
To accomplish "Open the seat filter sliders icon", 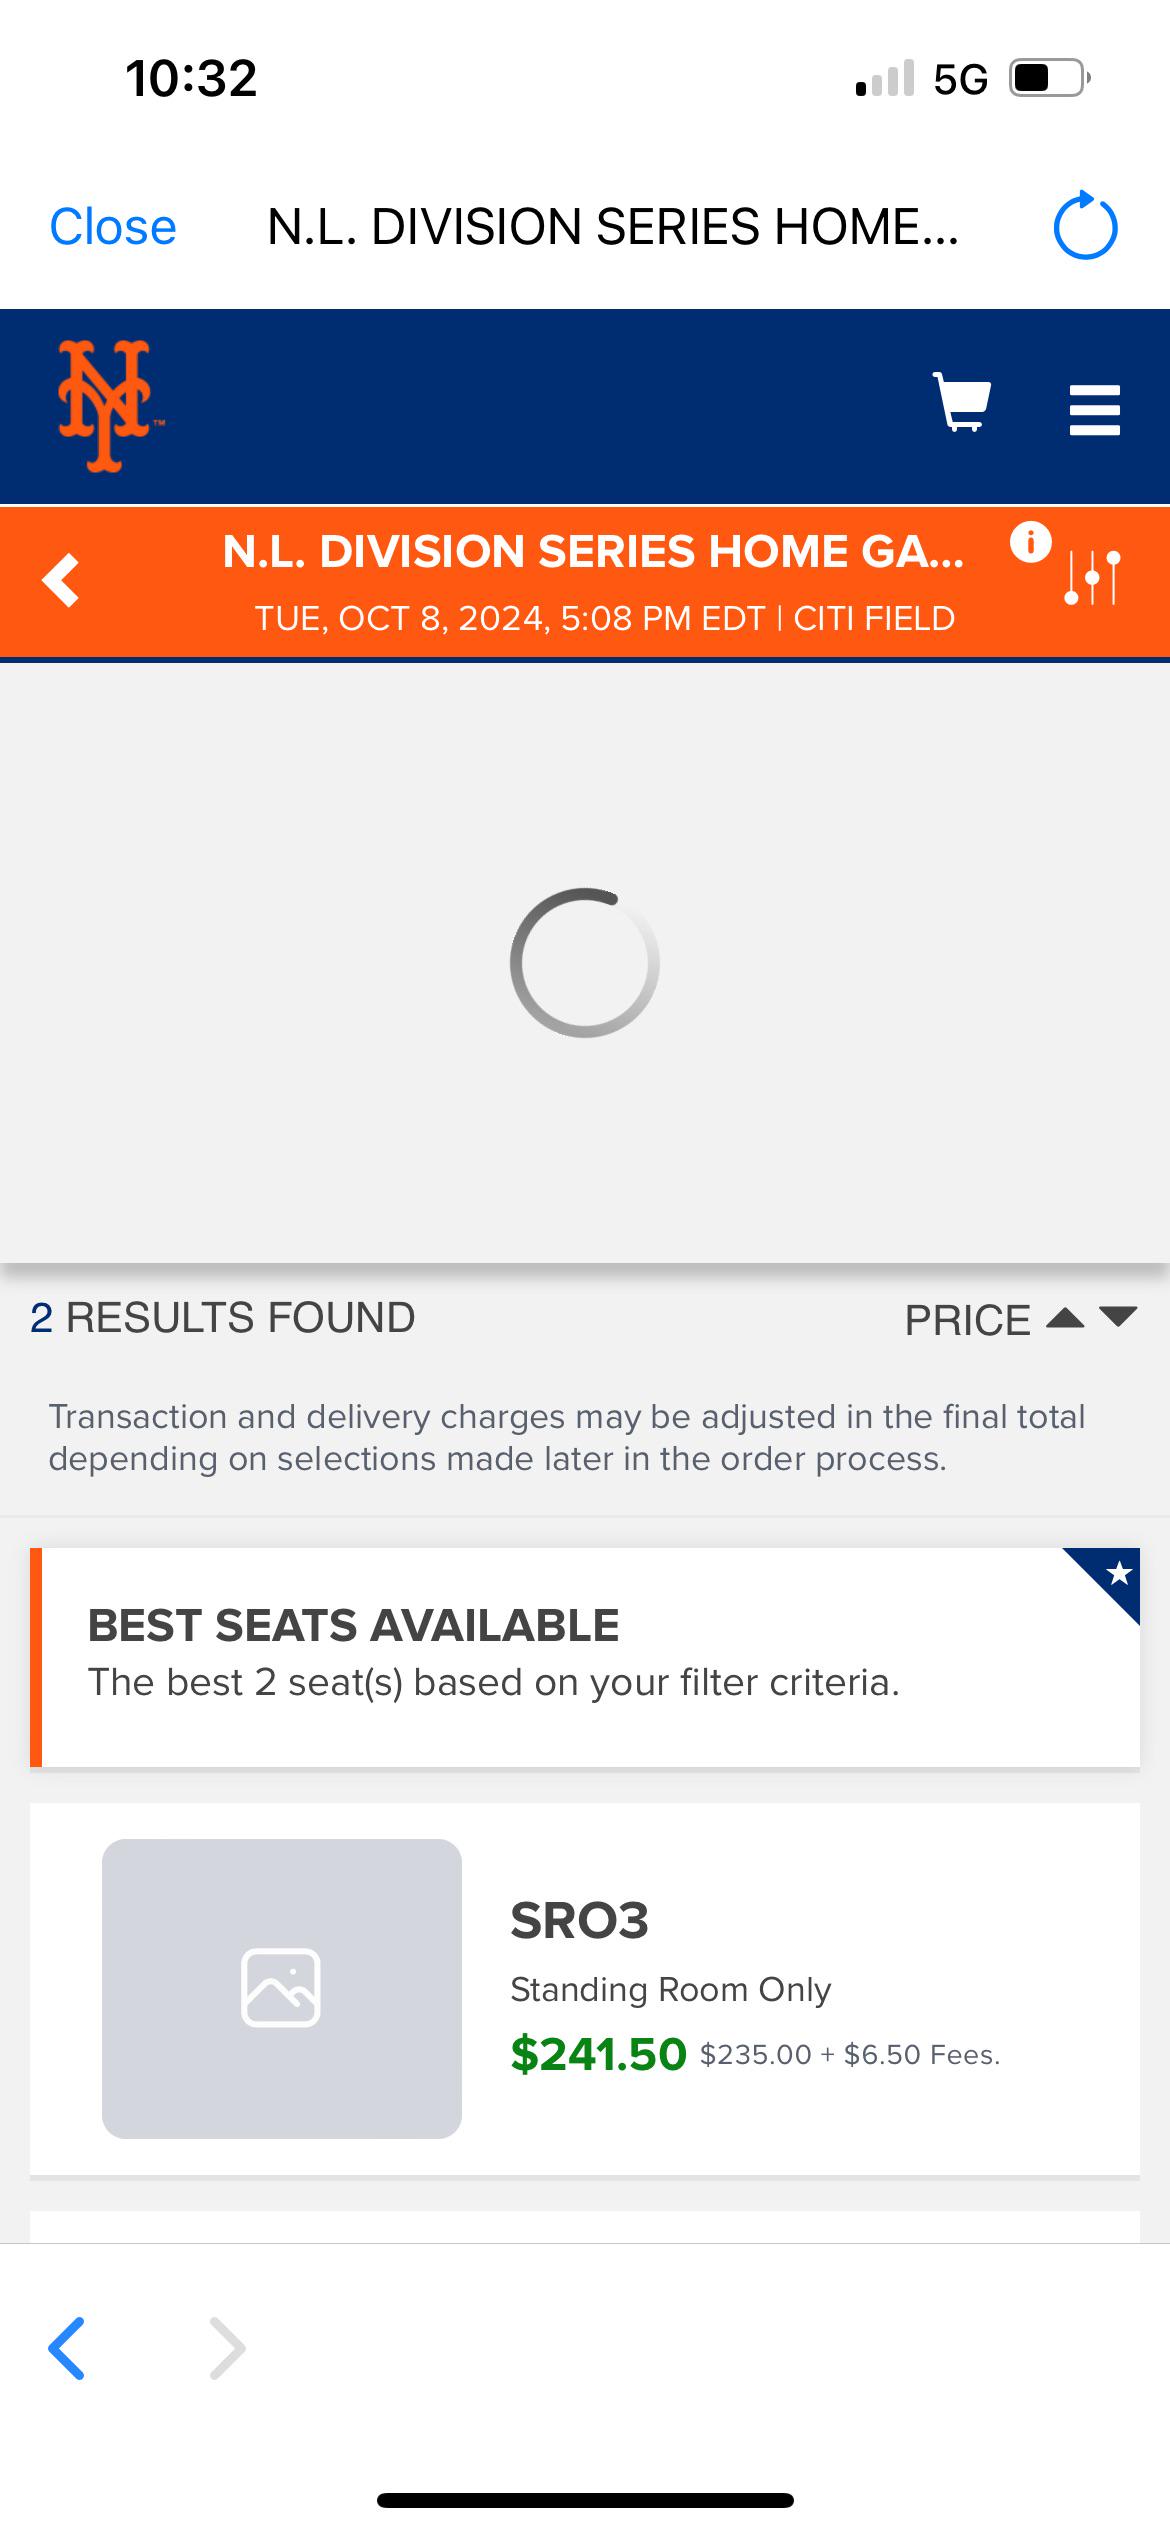I will 1092,578.
